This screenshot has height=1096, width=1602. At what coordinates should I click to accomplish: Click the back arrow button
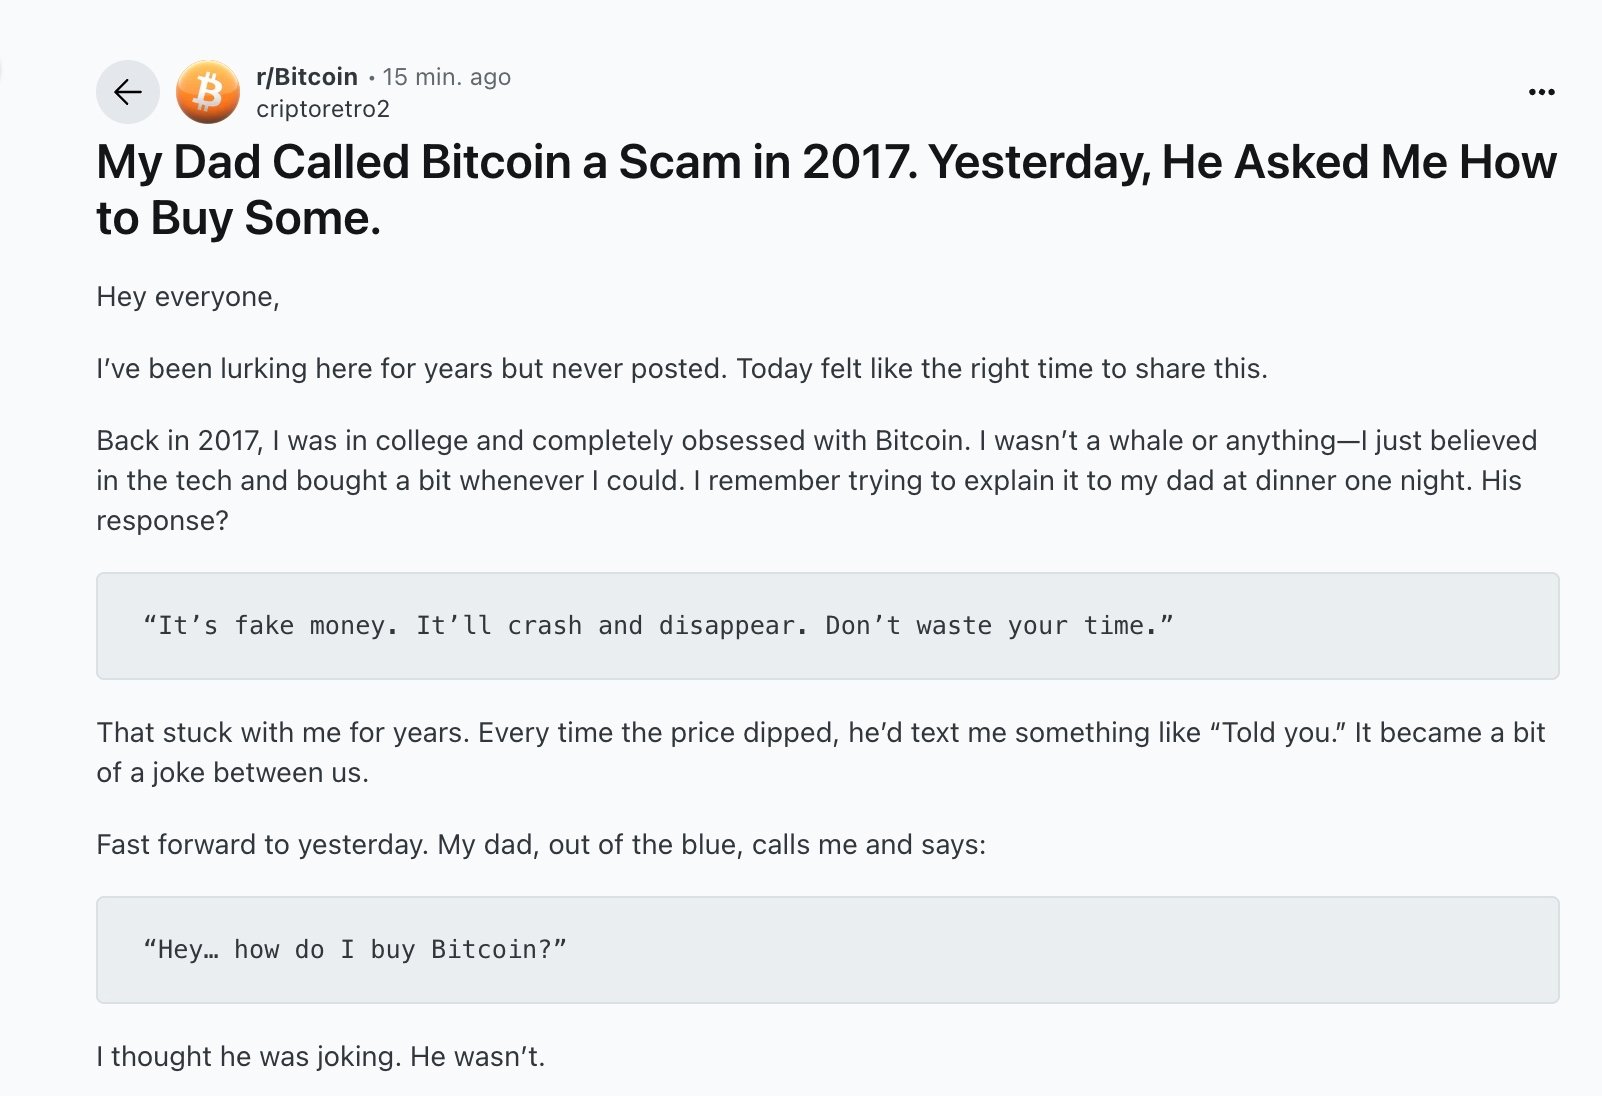pos(127,93)
